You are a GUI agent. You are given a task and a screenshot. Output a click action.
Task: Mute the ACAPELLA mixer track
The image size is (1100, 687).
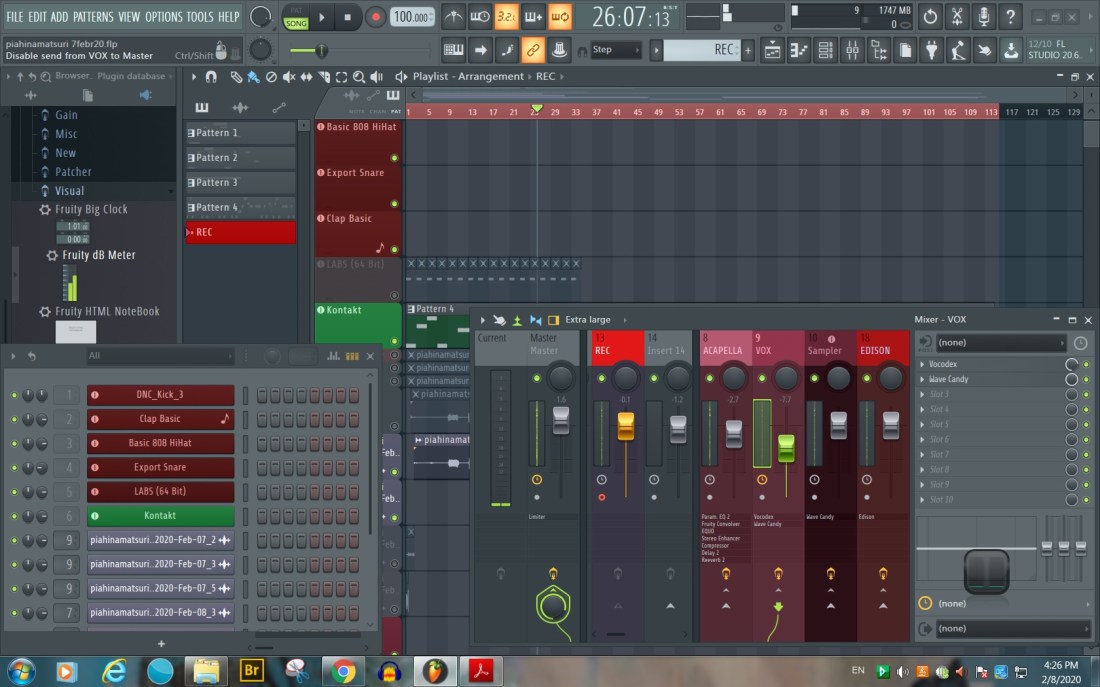click(x=705, y=378)
